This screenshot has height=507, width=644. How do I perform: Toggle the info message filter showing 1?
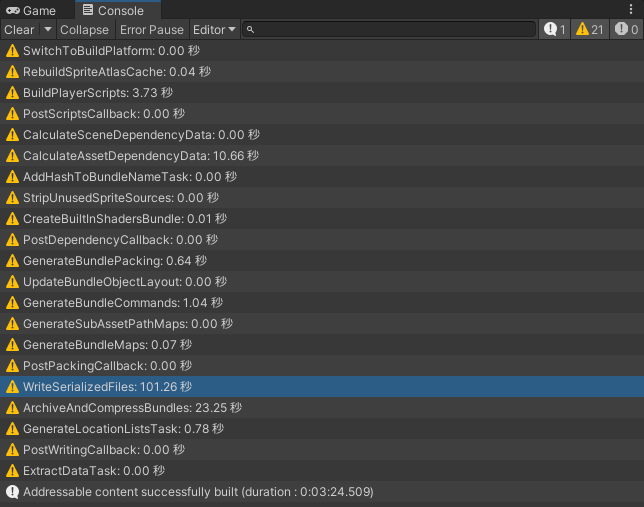click(554, 30)
